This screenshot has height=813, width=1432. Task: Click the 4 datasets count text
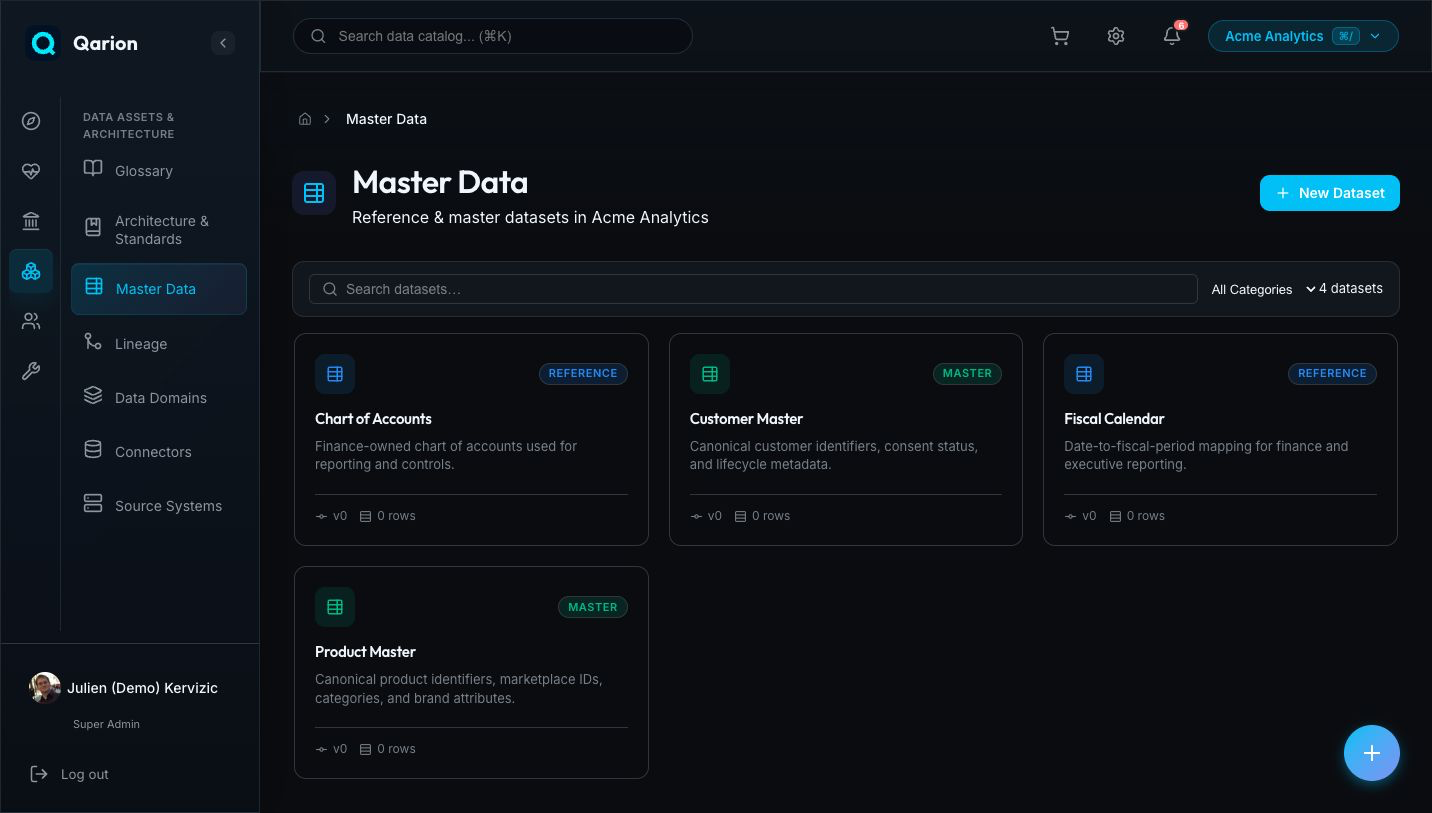pos(1351,288)
